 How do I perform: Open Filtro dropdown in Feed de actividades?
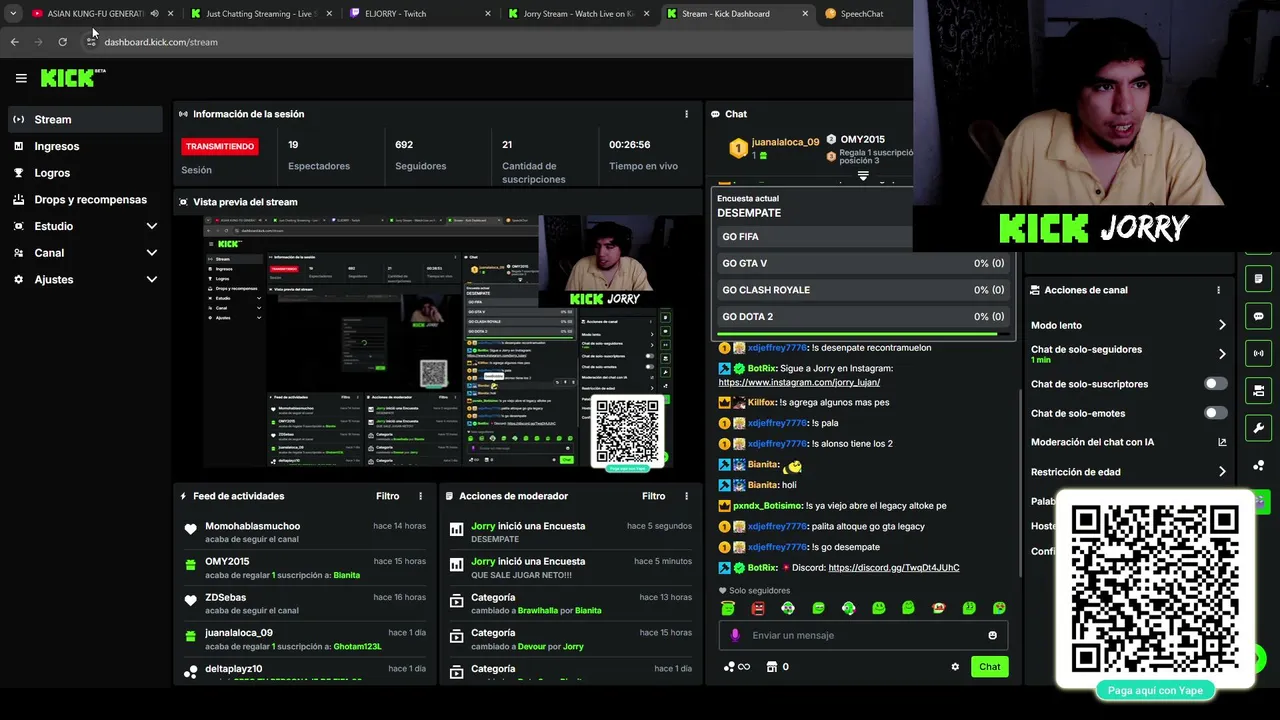(x=388, y=496)
